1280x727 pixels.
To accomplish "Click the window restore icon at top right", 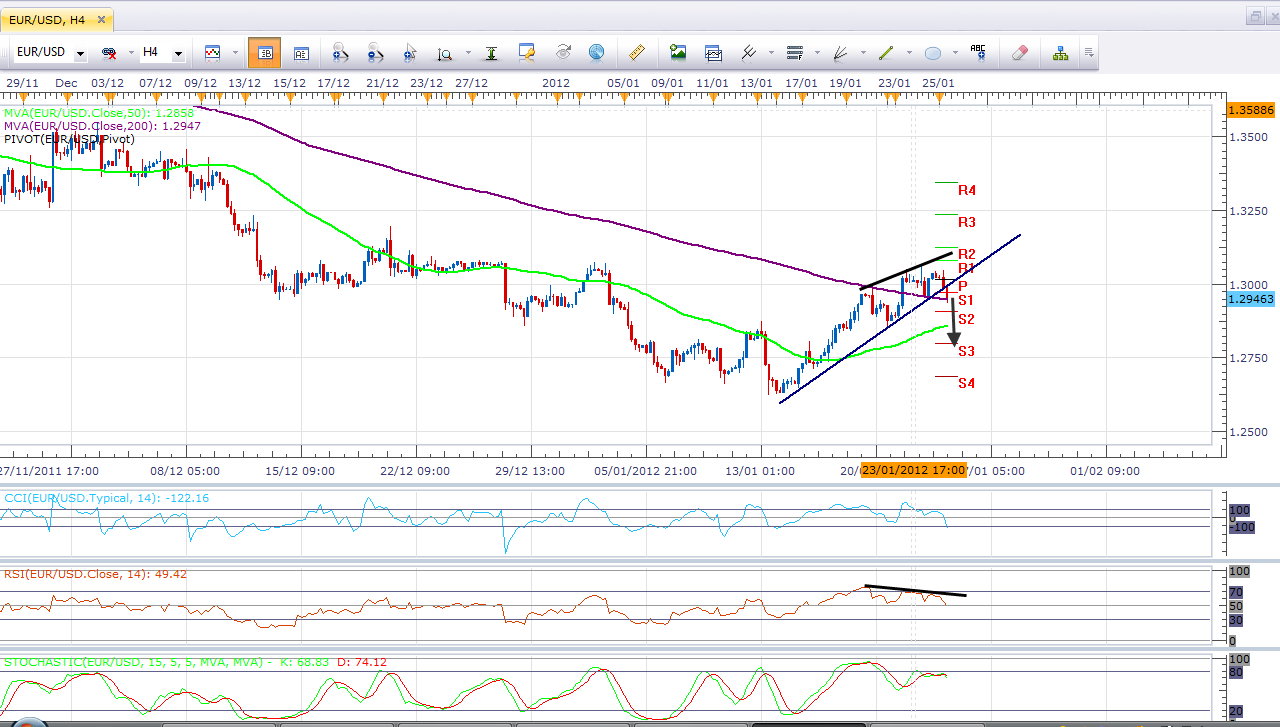I will coord(1254,16).
